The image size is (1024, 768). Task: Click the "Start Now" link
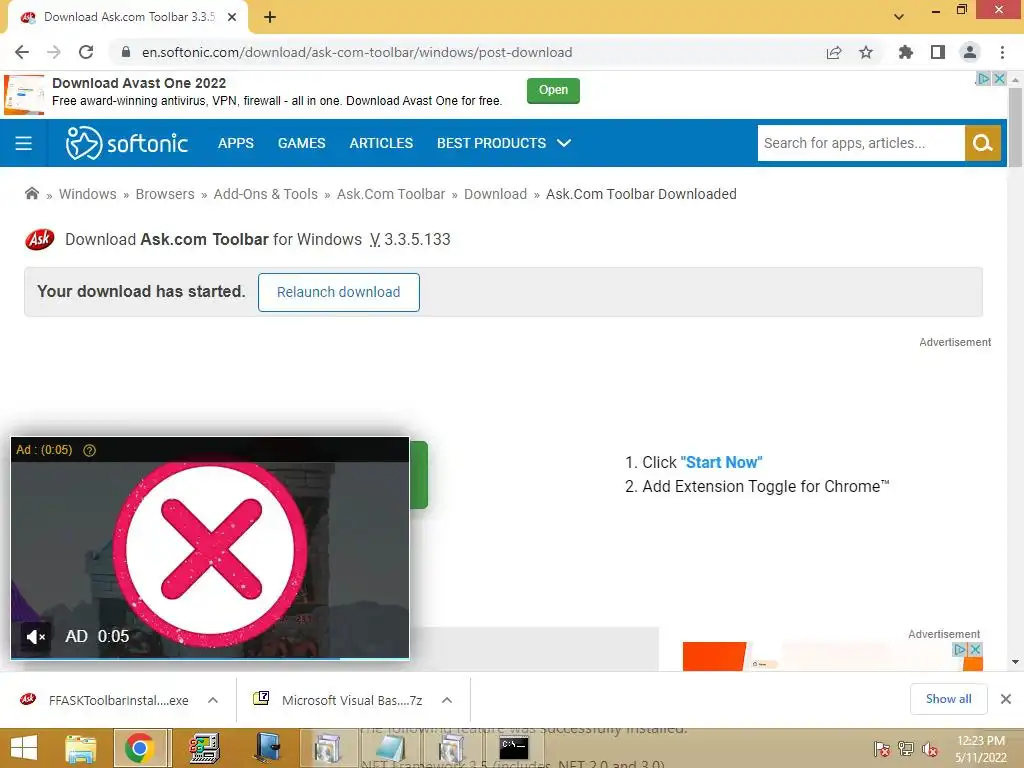[x=721, y=462]
